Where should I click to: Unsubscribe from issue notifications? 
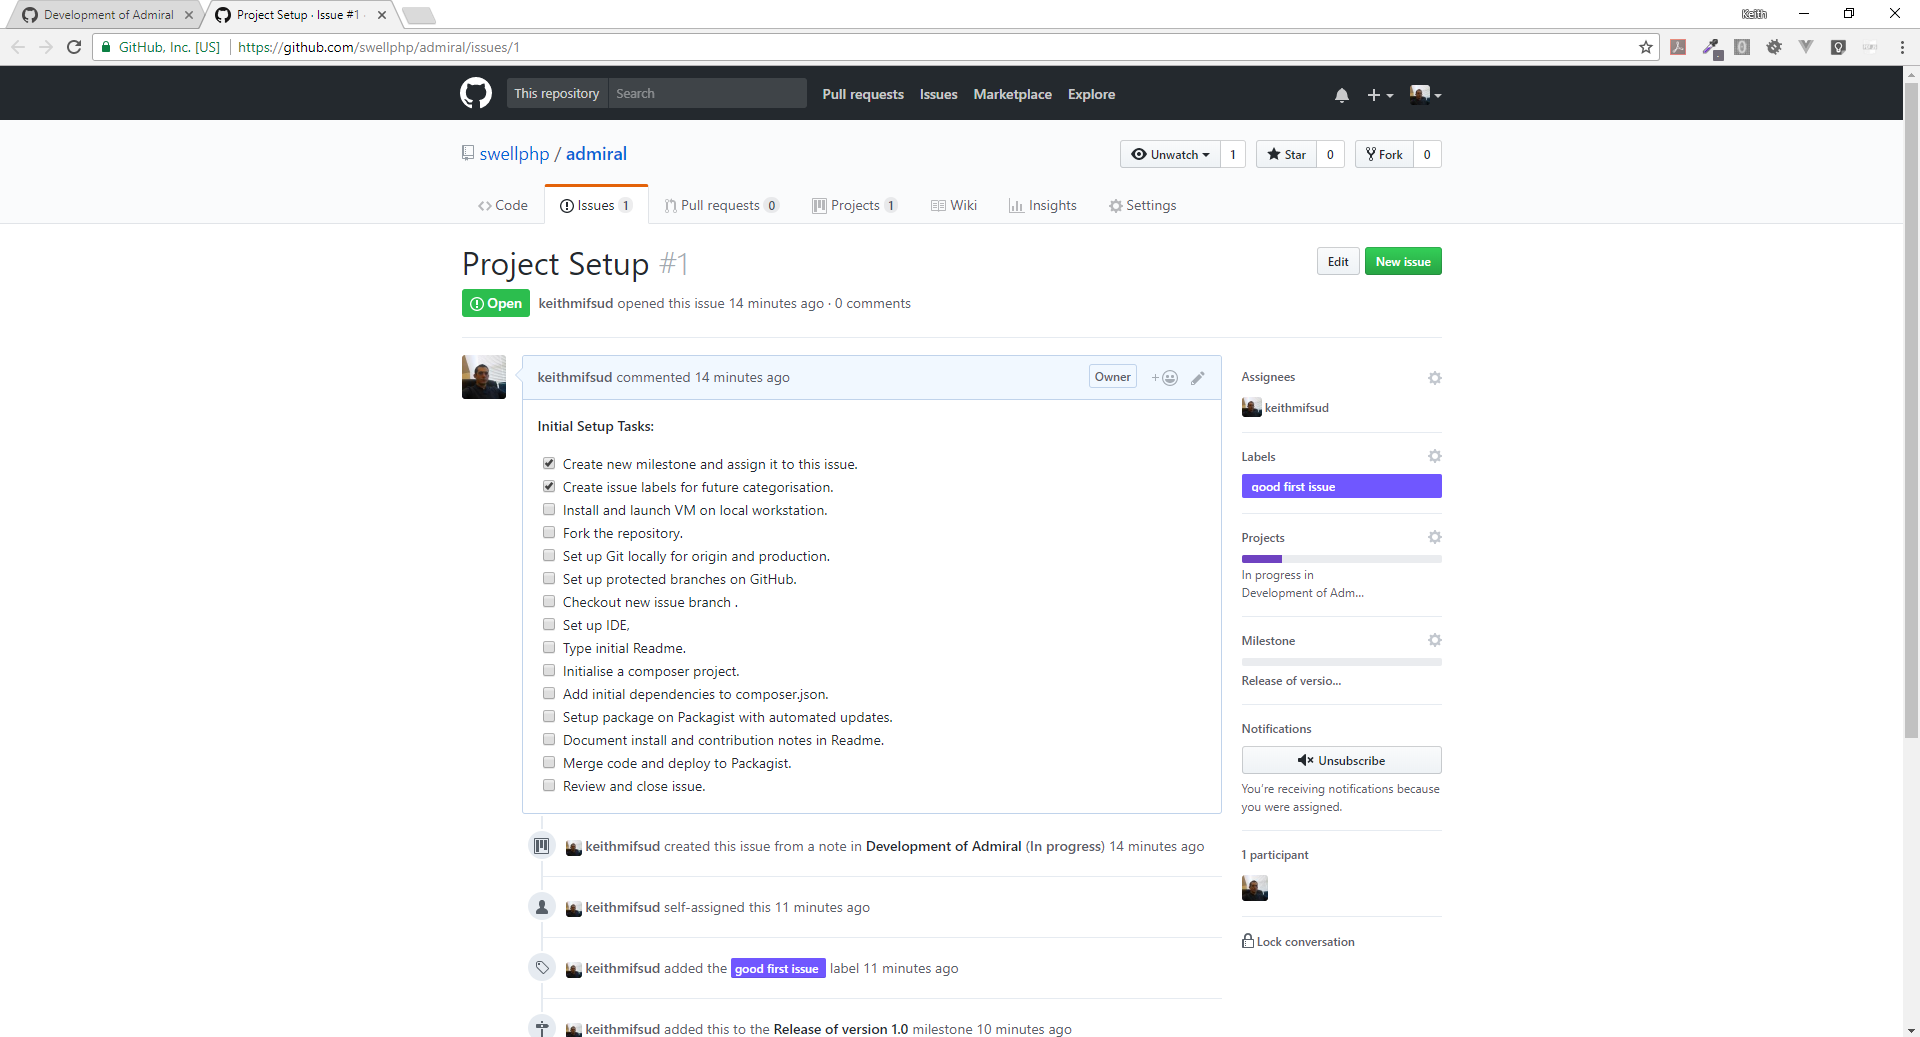1341,760
